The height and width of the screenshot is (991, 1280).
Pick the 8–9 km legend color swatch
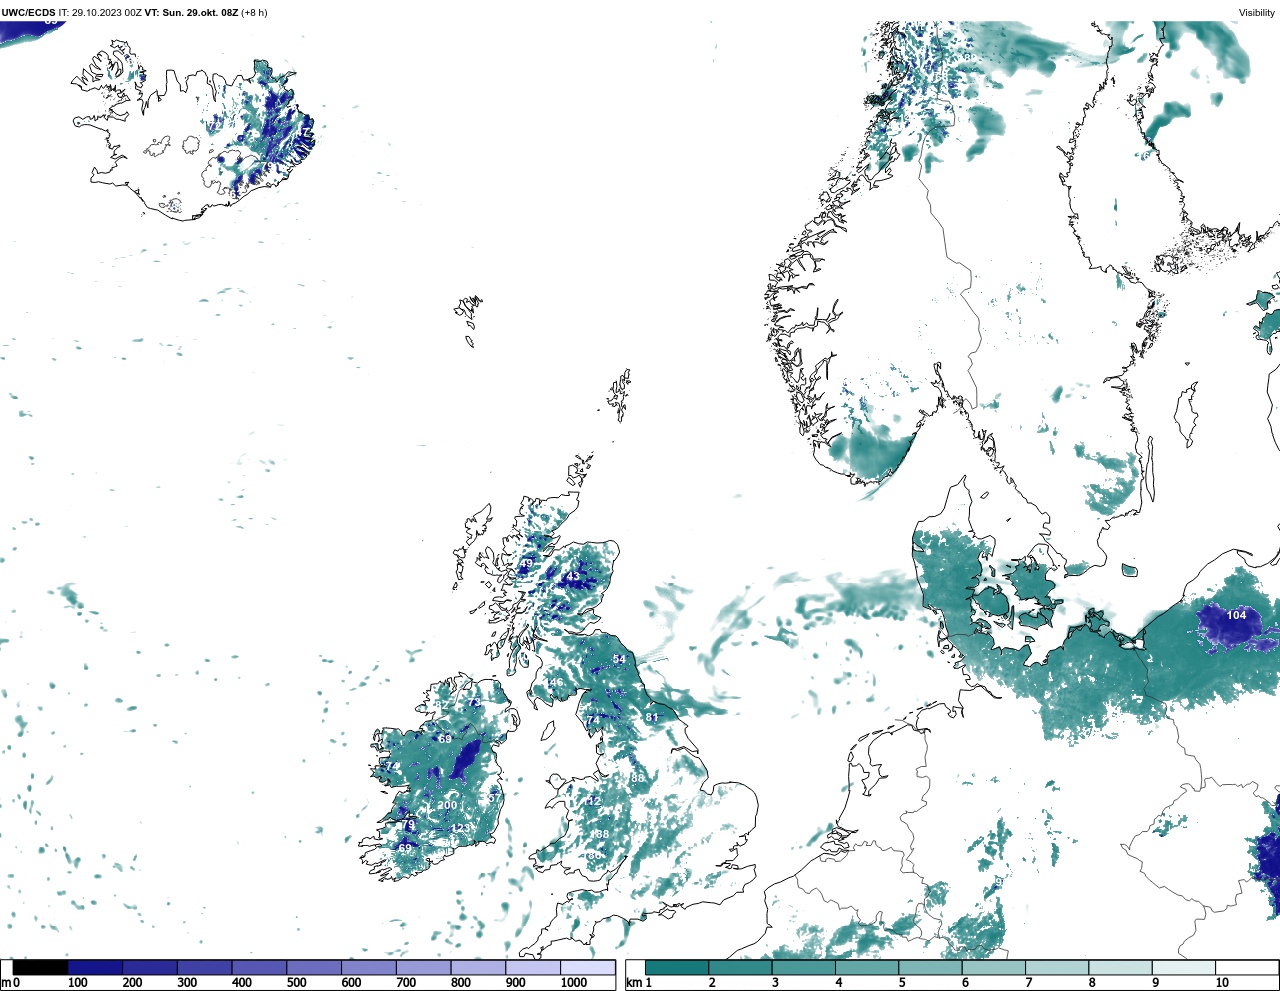pos(1120,968)
